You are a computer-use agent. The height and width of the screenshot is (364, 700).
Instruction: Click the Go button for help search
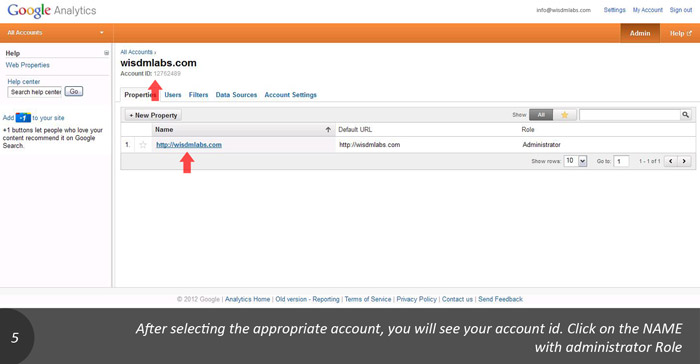74,92
